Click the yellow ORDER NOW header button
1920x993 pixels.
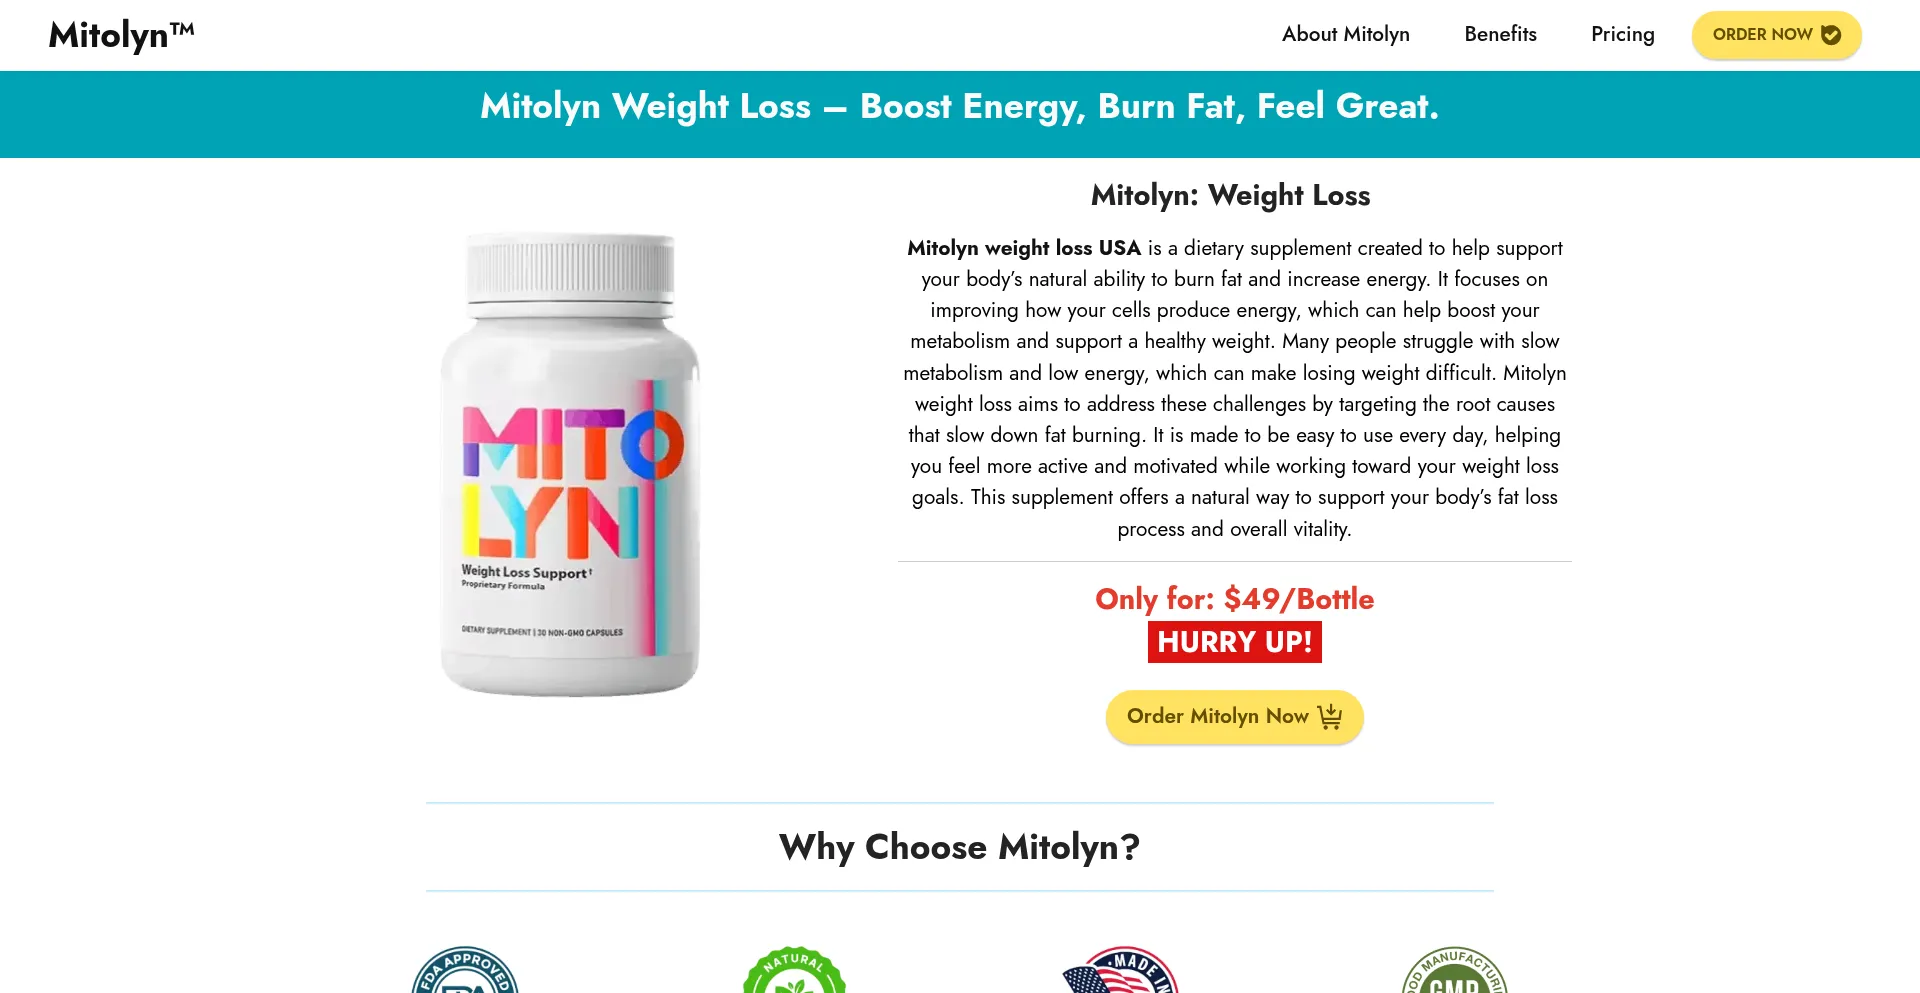click(1777, 35)
